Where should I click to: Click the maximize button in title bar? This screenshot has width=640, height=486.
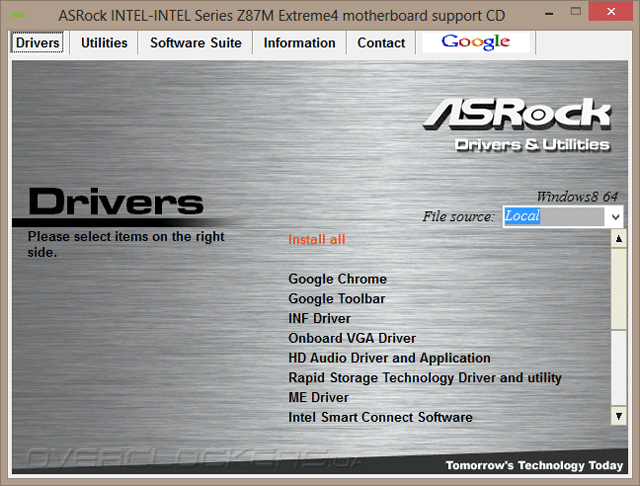(576, 12)
